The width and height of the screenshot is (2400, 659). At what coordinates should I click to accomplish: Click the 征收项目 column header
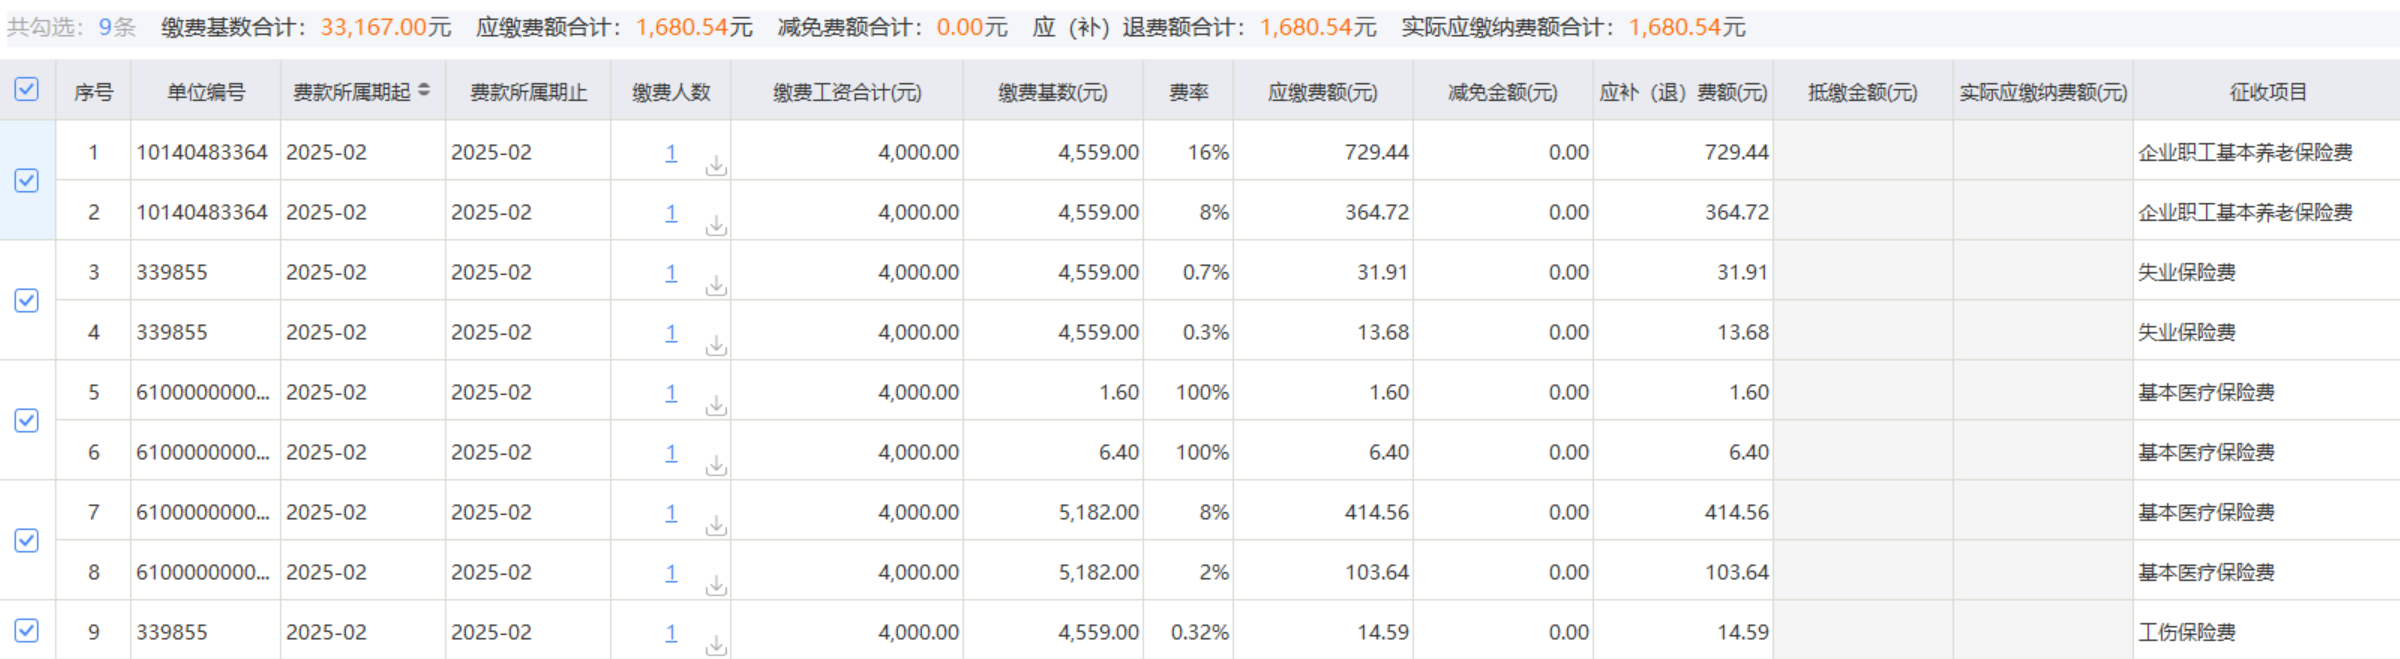point(2267,92)
